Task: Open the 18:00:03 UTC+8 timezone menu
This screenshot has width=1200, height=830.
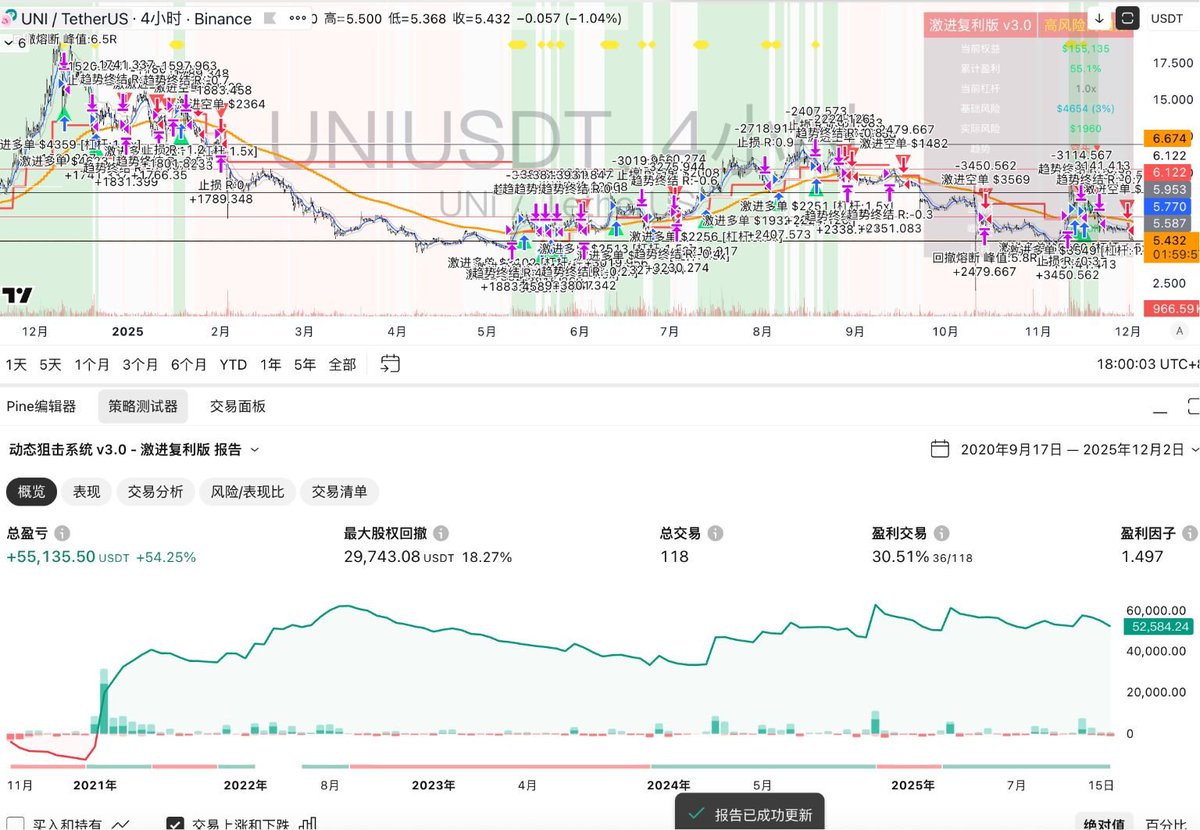Action: pos(1148,364)
